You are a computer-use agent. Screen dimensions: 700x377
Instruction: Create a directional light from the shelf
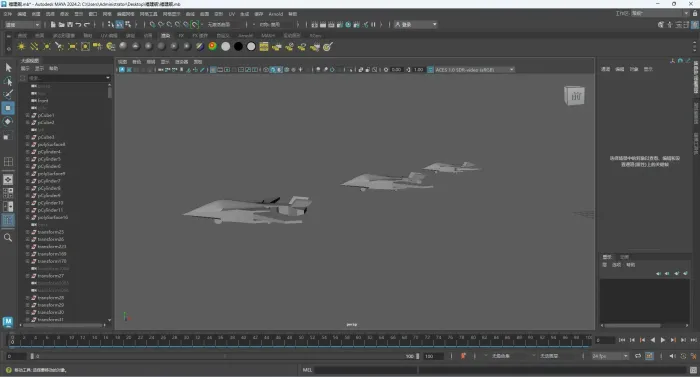click(x=34, y=46)
